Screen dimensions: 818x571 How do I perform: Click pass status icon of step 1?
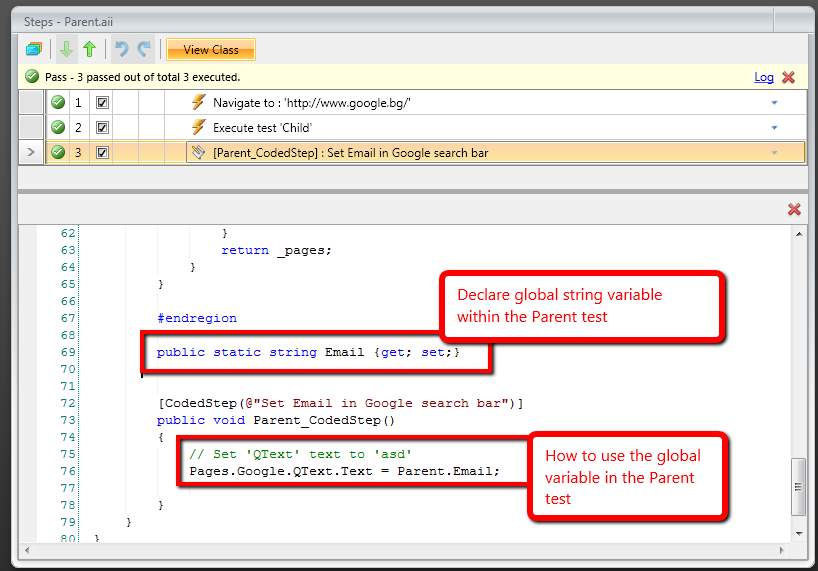[58, 102]
